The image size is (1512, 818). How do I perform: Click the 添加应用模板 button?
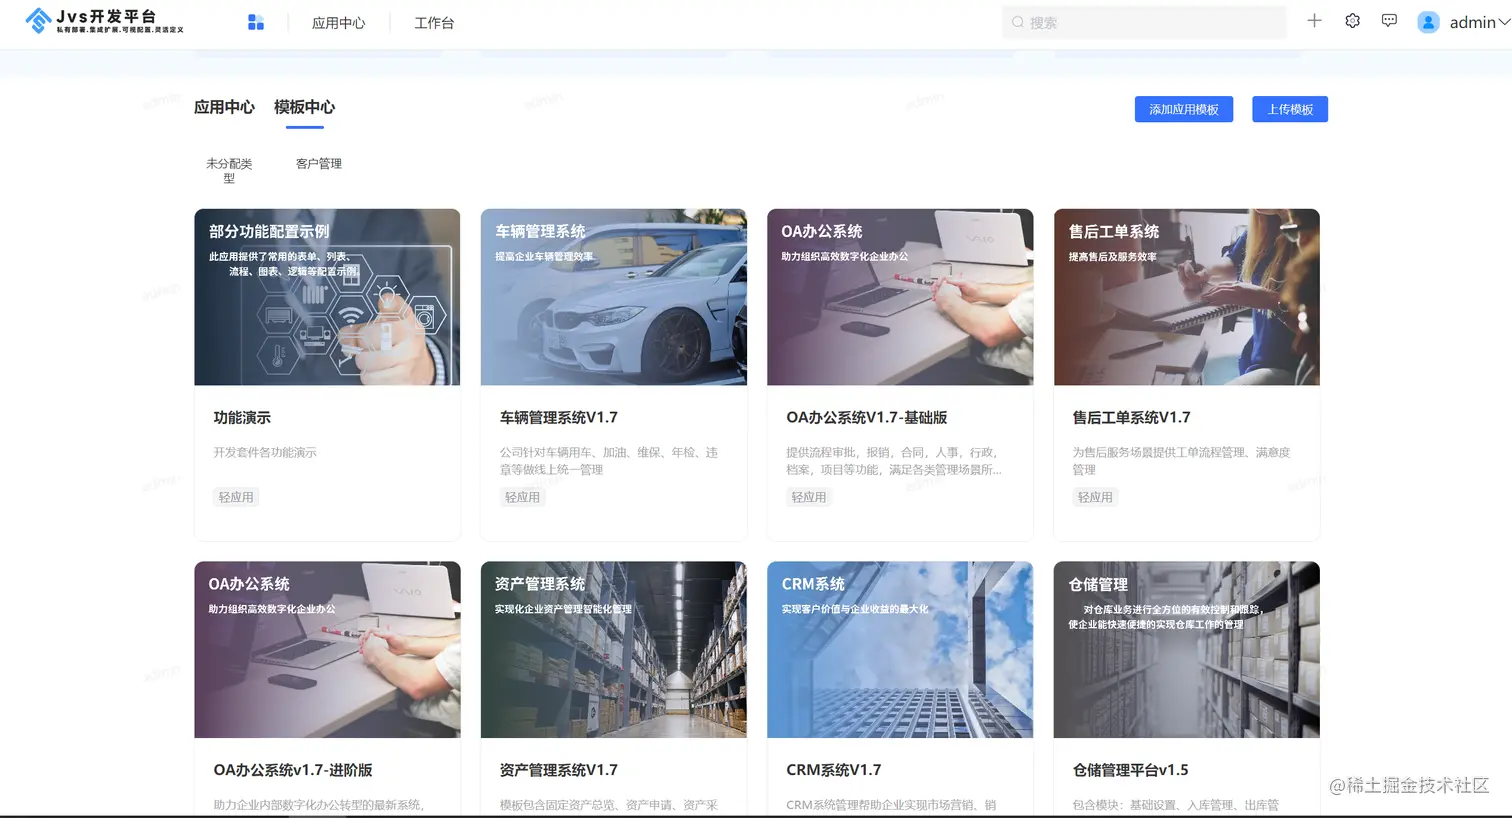point(1184,110)
